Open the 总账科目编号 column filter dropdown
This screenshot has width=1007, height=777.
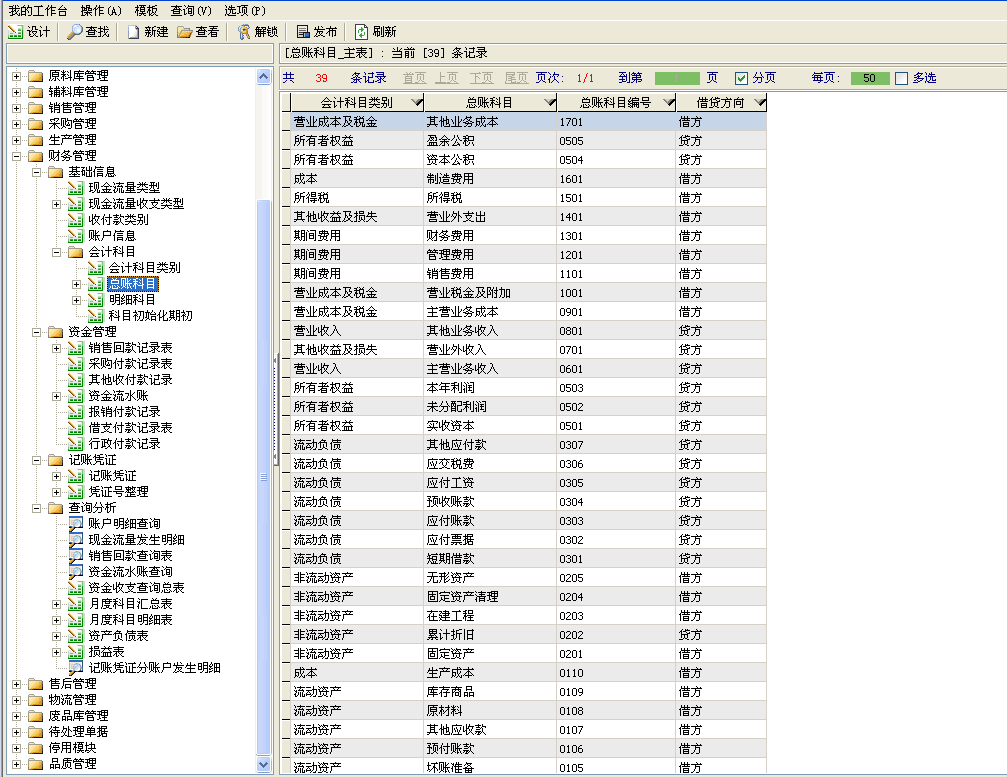[x=669, y=102]
